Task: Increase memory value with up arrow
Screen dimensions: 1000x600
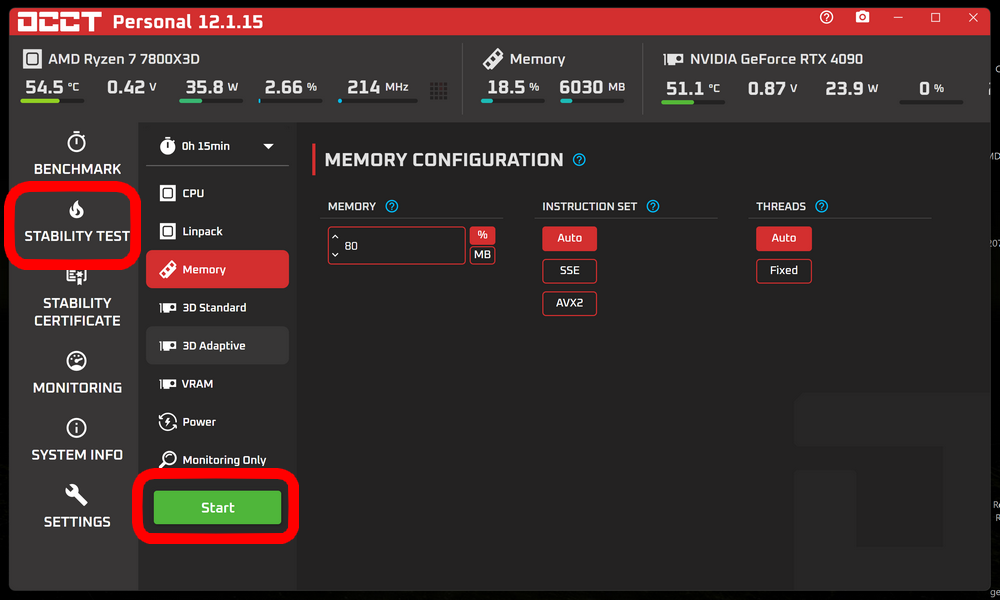Action: (x=335, y=237)
